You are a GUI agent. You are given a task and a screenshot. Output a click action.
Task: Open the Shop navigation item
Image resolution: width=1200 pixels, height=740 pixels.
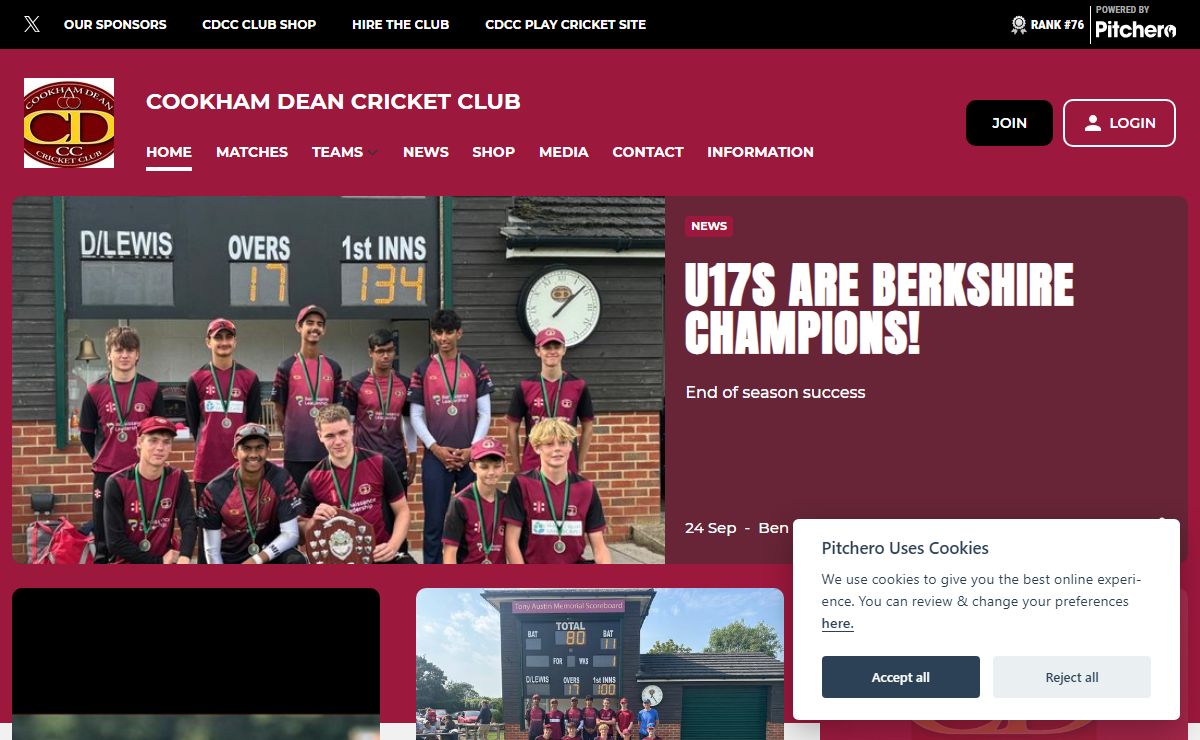[494, 152]
